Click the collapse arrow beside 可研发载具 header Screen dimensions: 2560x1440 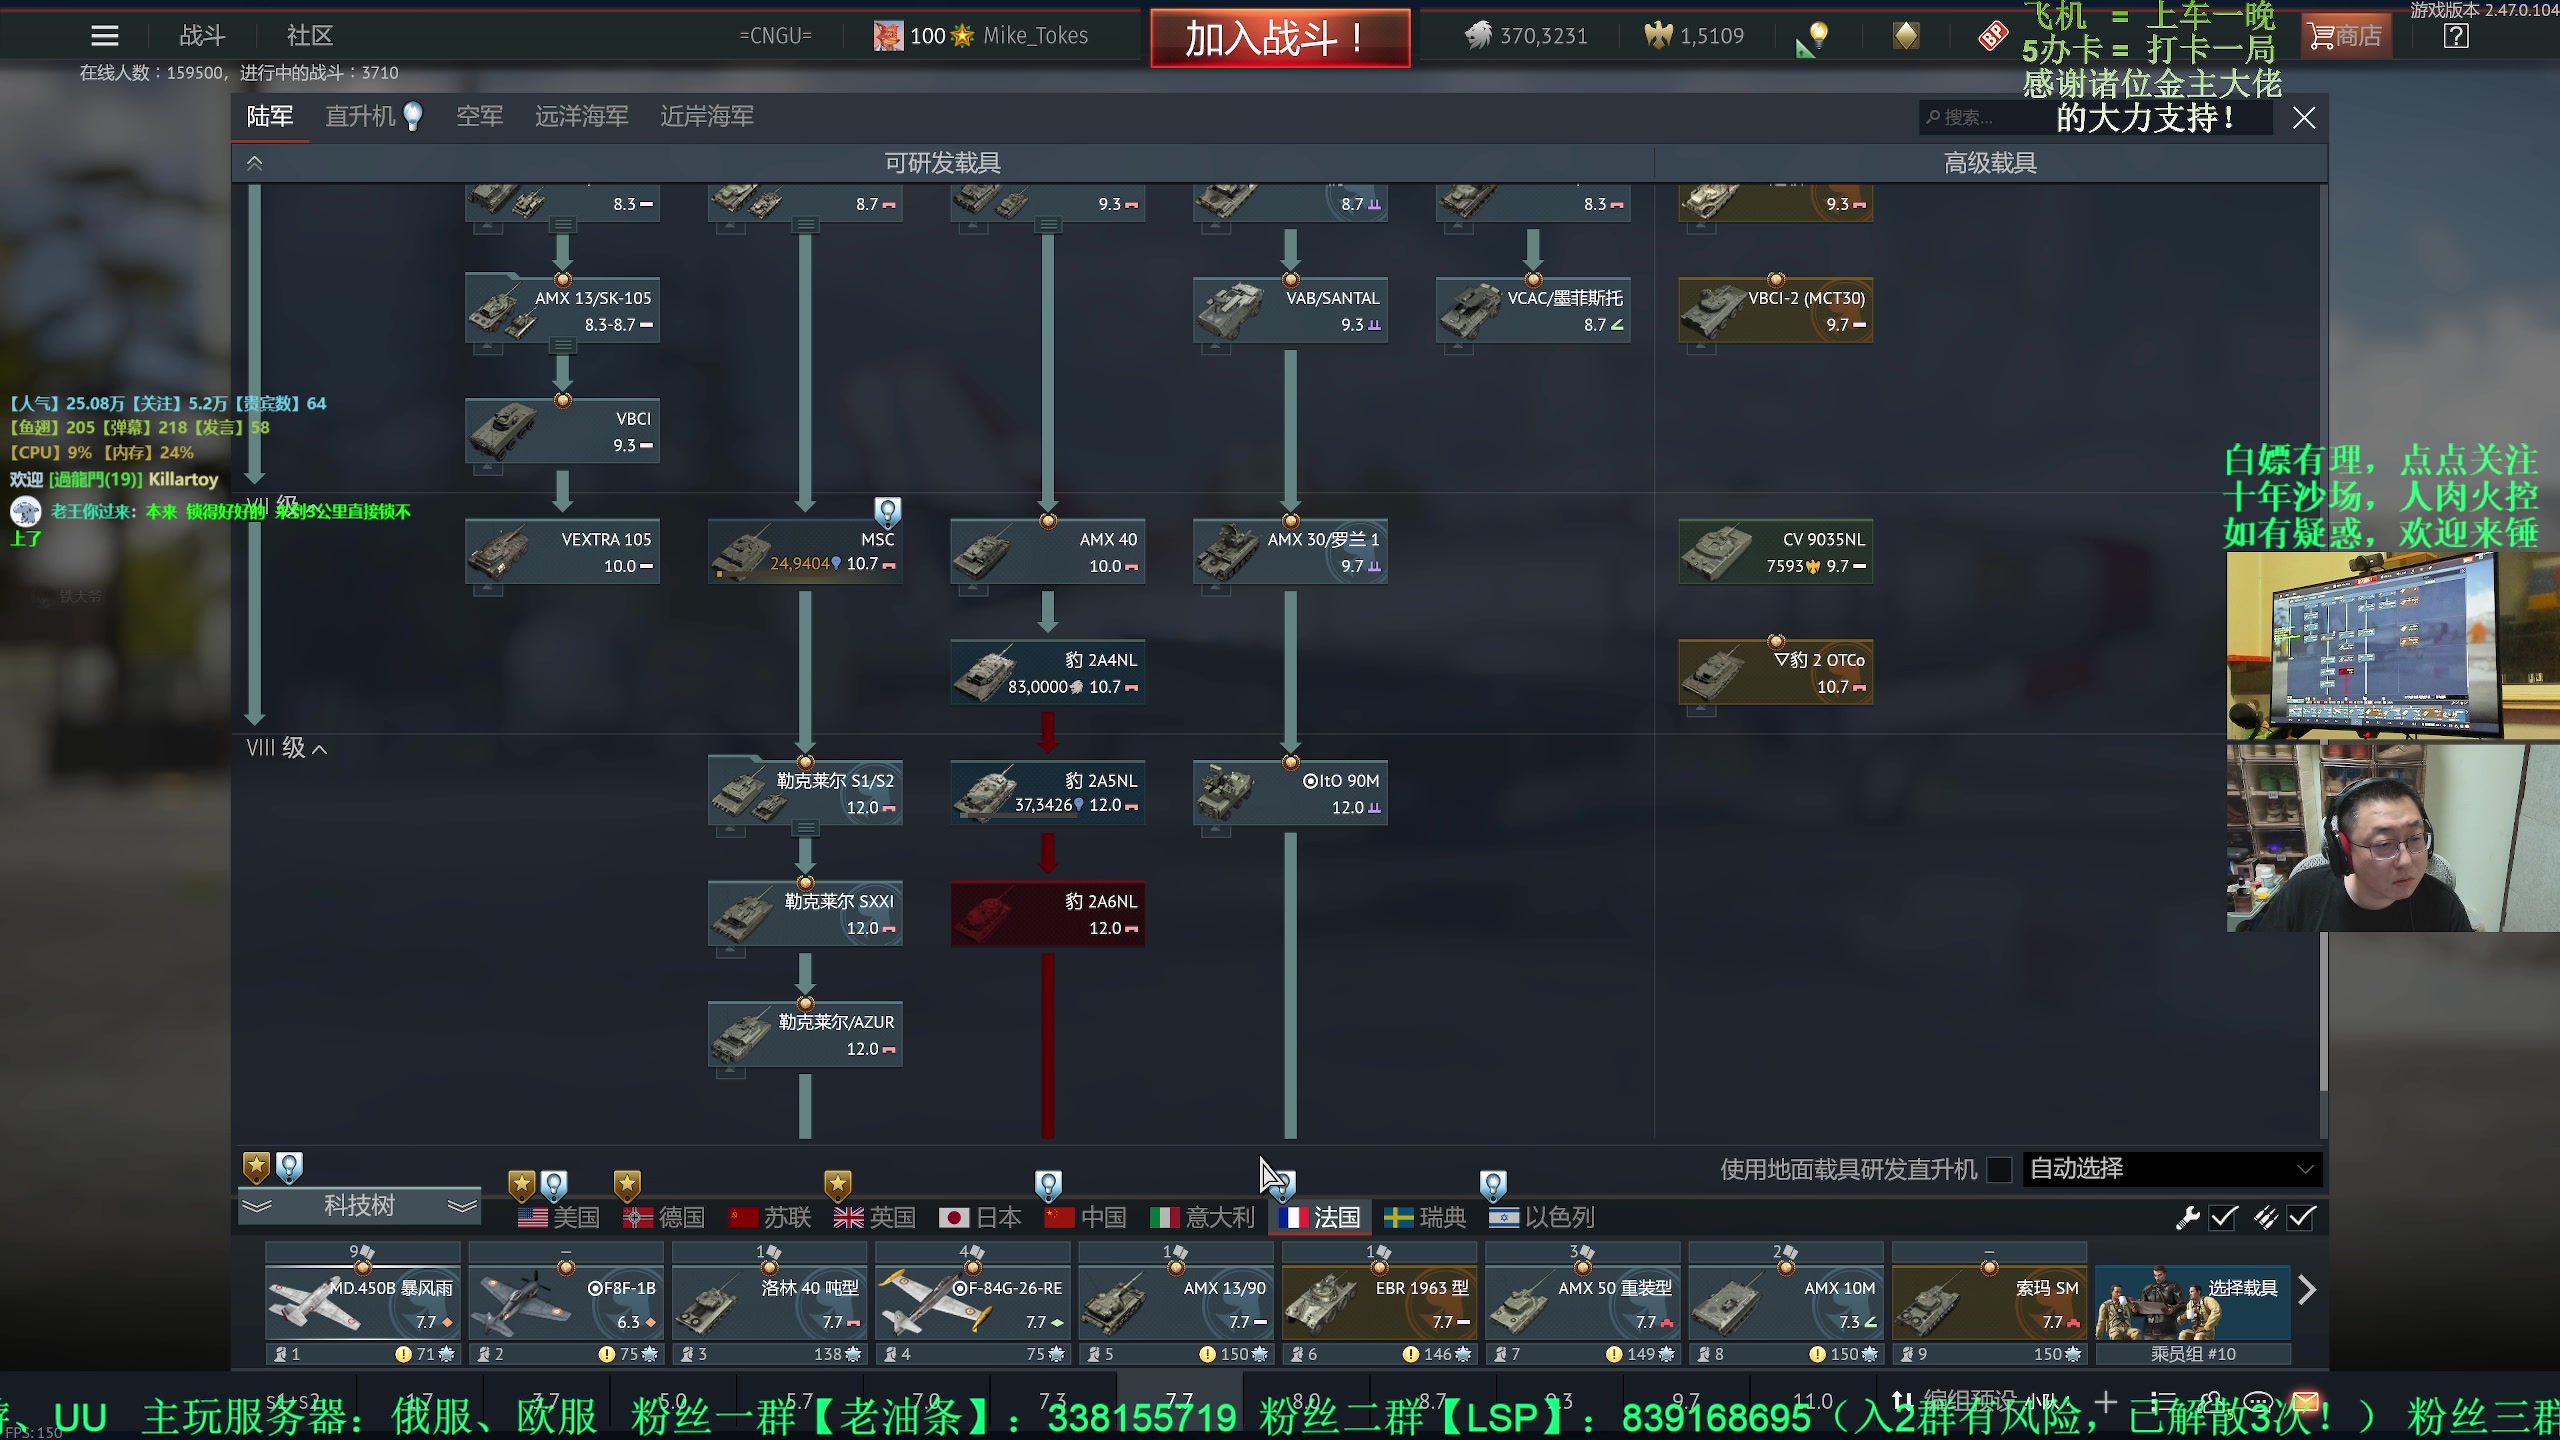(x=255, y=163)
